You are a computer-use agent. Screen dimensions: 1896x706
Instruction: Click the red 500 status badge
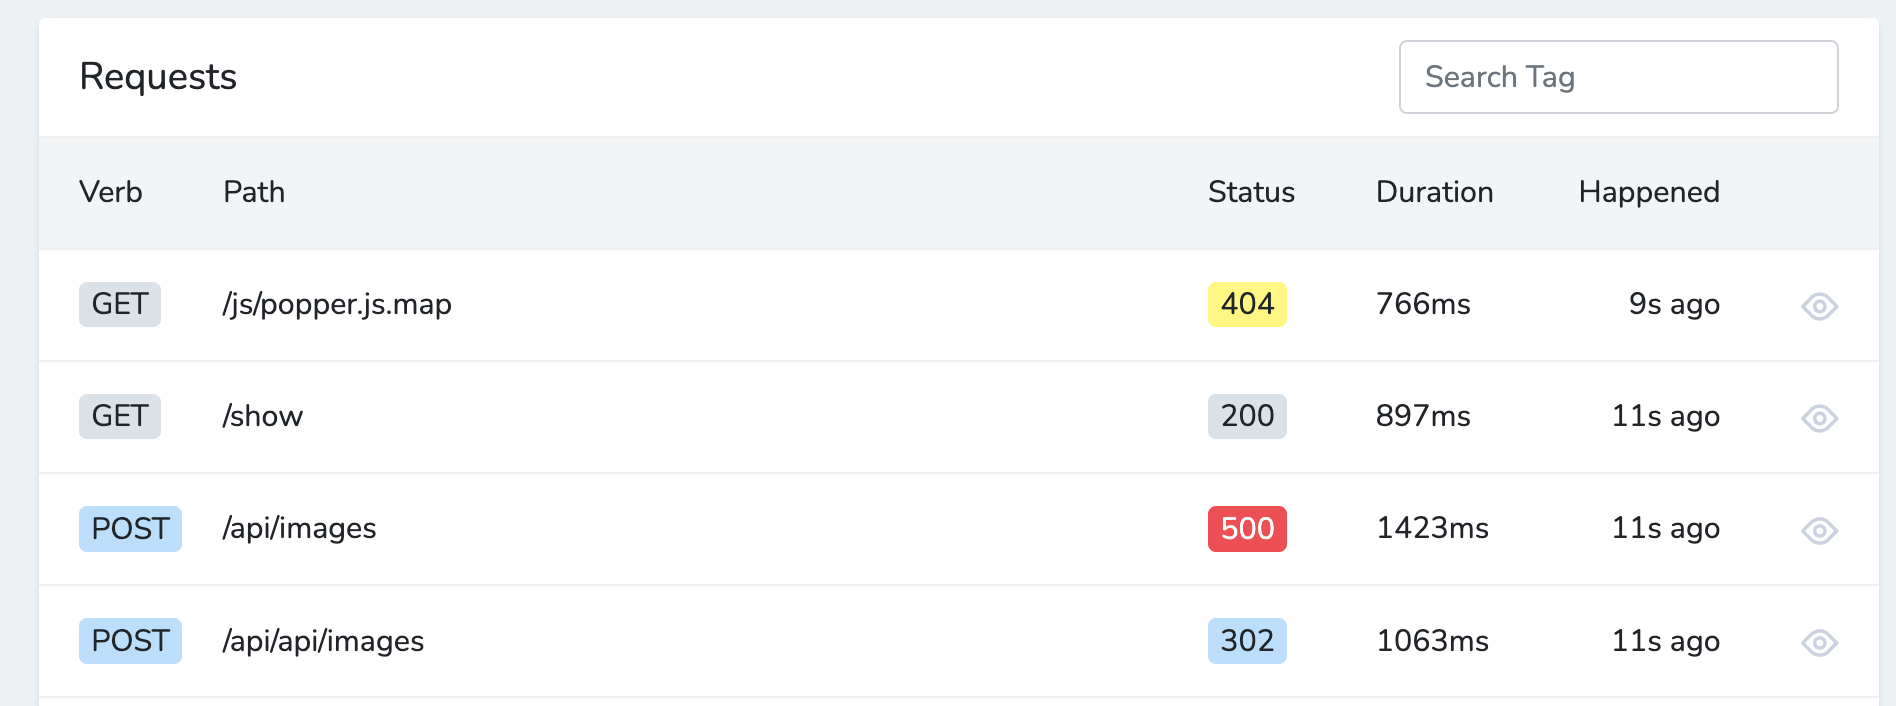click(x=1246, y=528)
